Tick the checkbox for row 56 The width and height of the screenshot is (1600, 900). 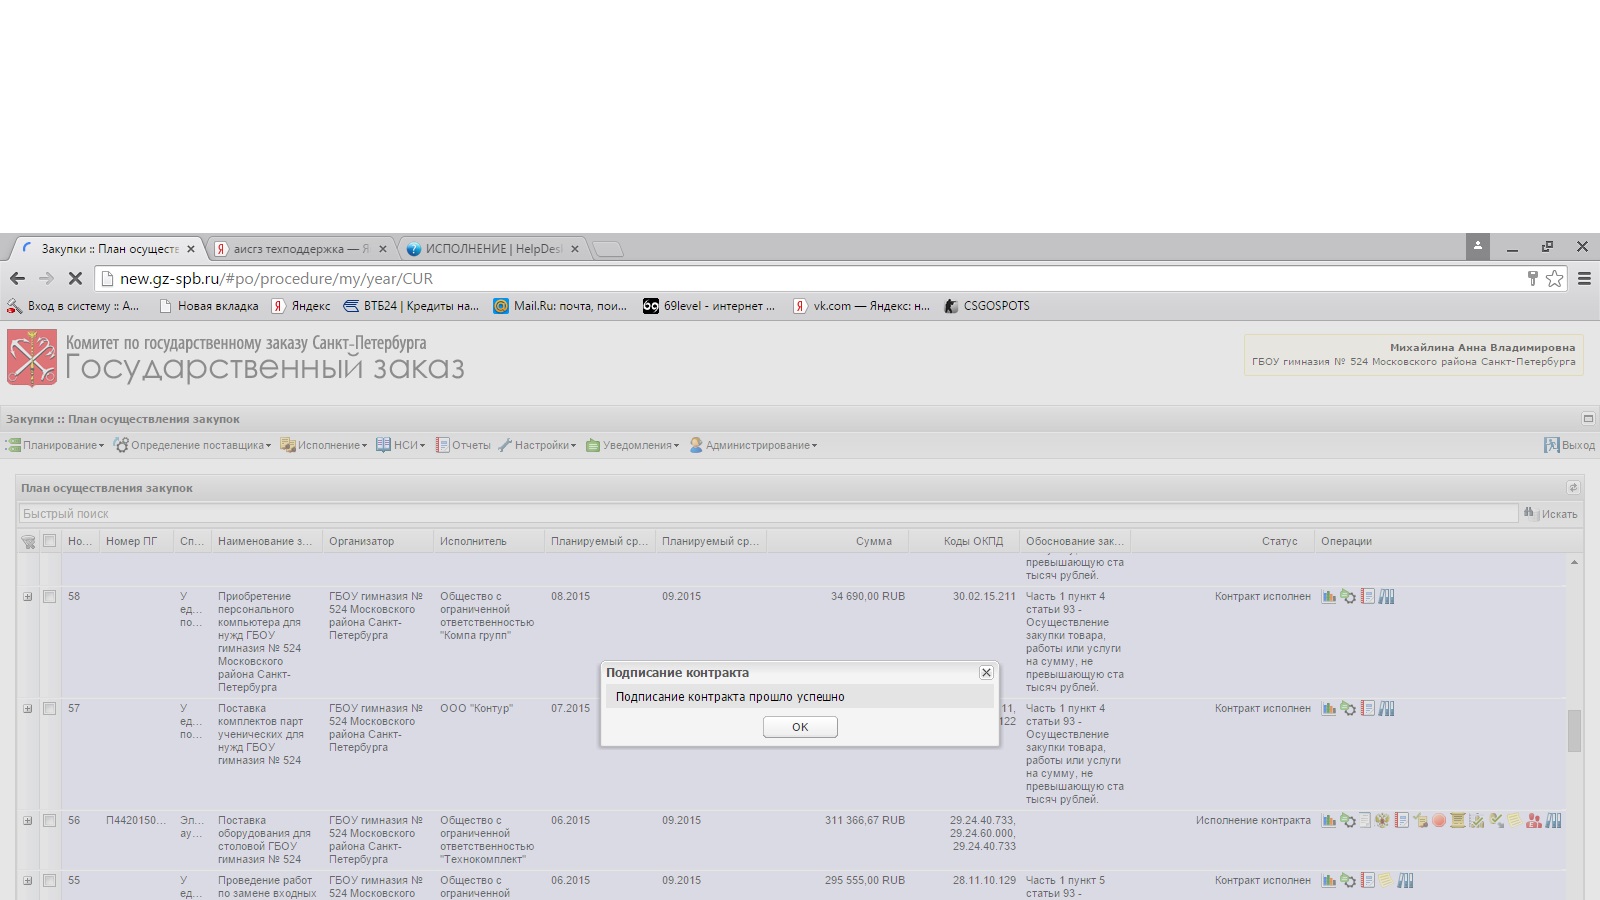coord(49,821)
